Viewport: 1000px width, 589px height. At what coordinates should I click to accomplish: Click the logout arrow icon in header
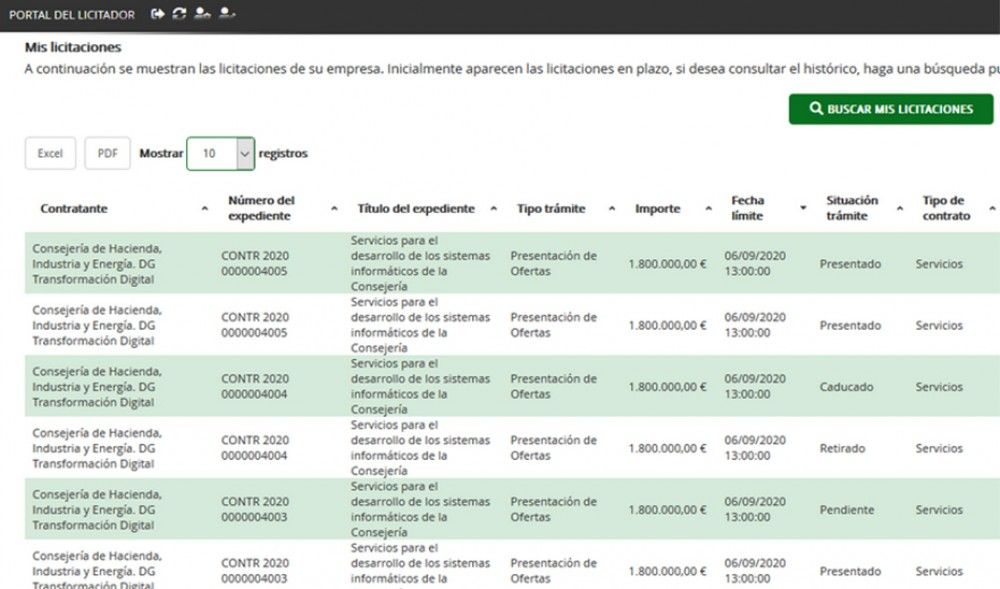click(158, 13)
